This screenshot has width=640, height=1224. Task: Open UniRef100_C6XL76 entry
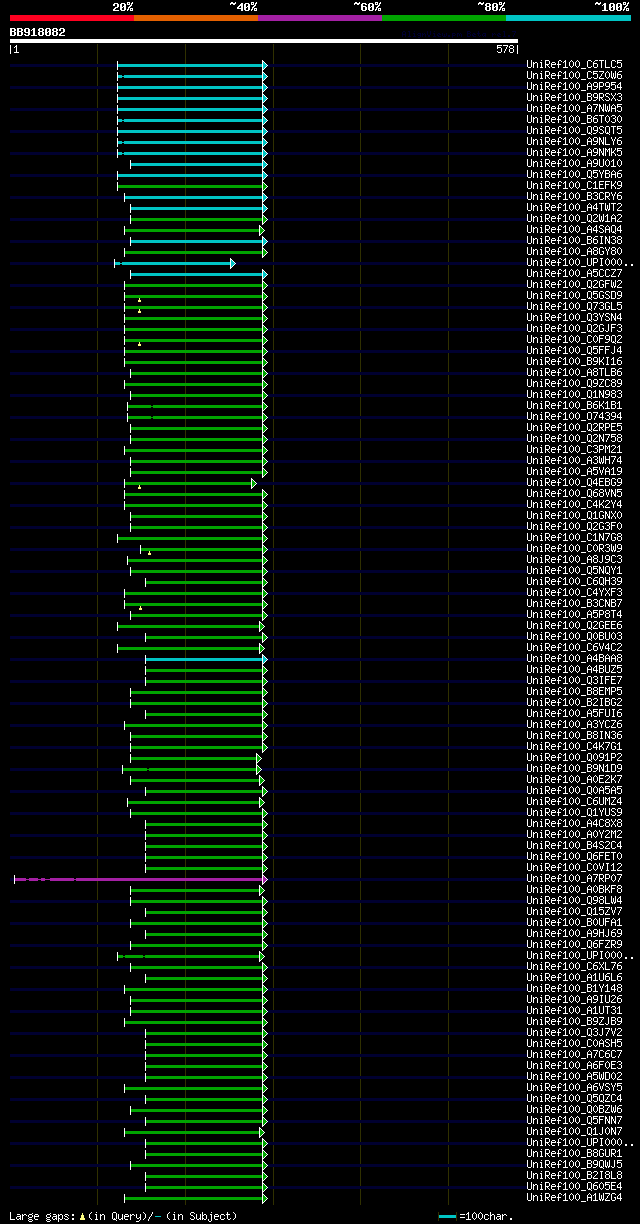[574, 967]
